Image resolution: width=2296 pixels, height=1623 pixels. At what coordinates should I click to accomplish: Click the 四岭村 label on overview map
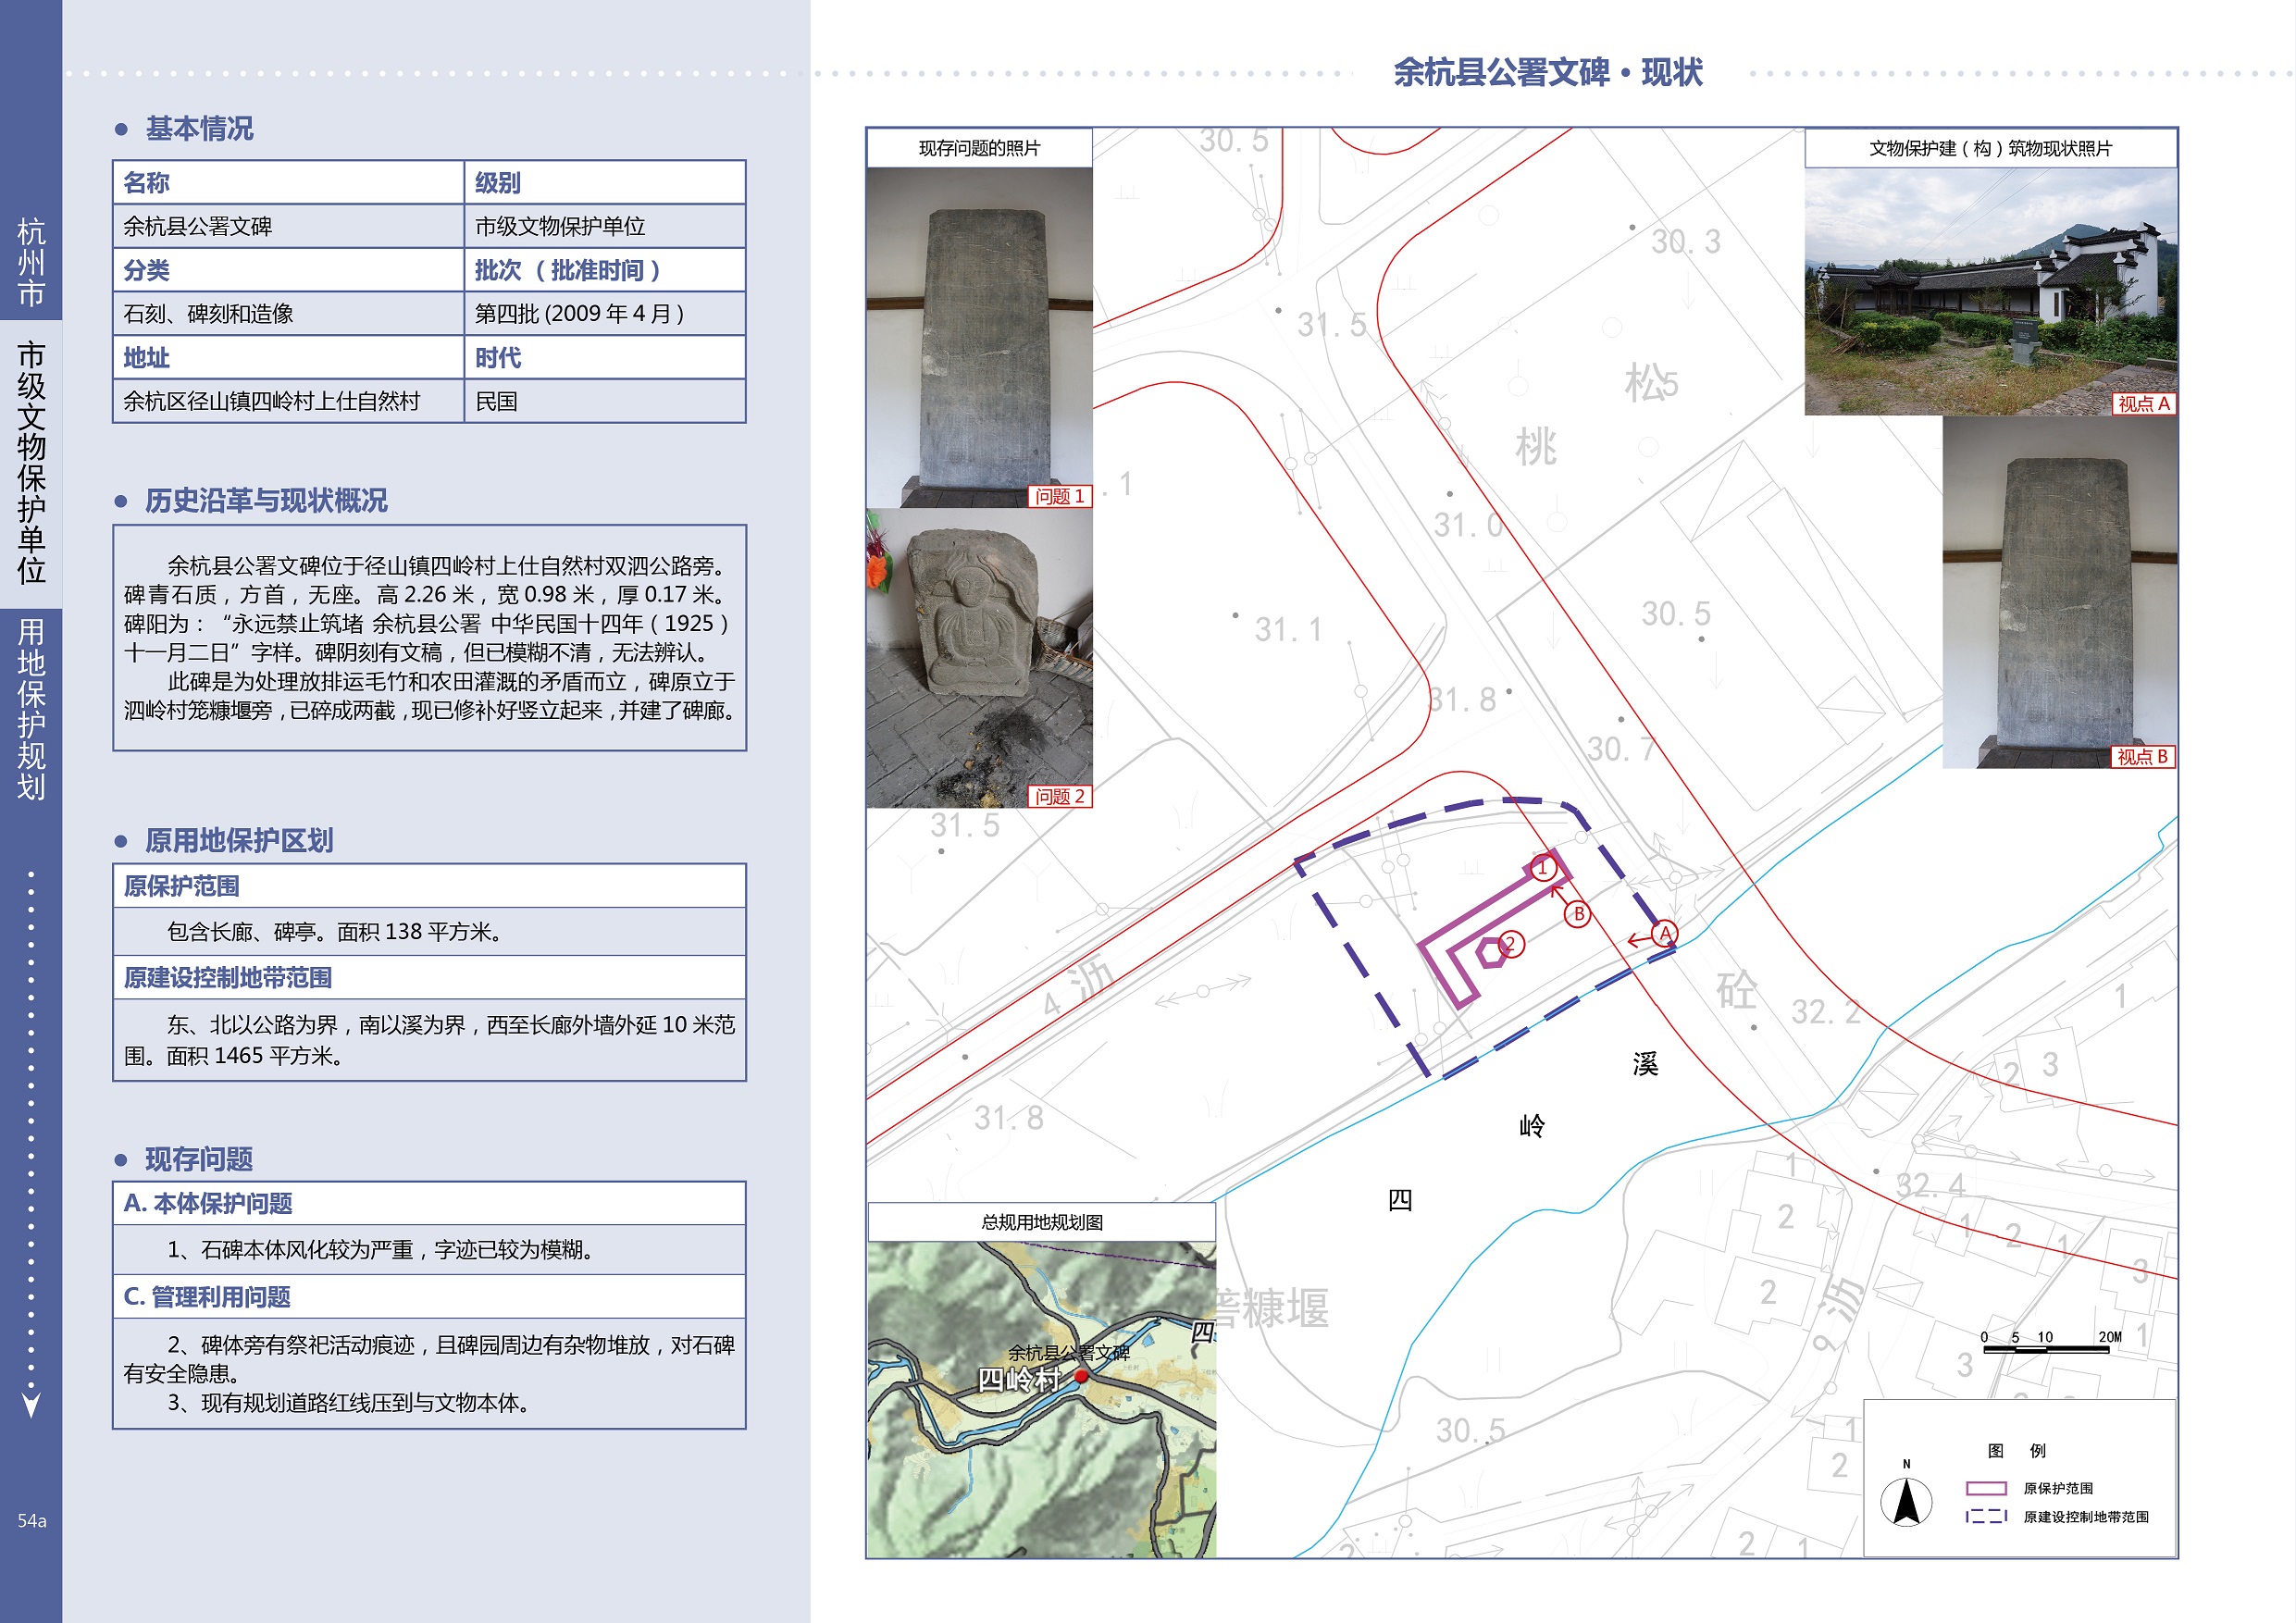click(1018, 1380)
